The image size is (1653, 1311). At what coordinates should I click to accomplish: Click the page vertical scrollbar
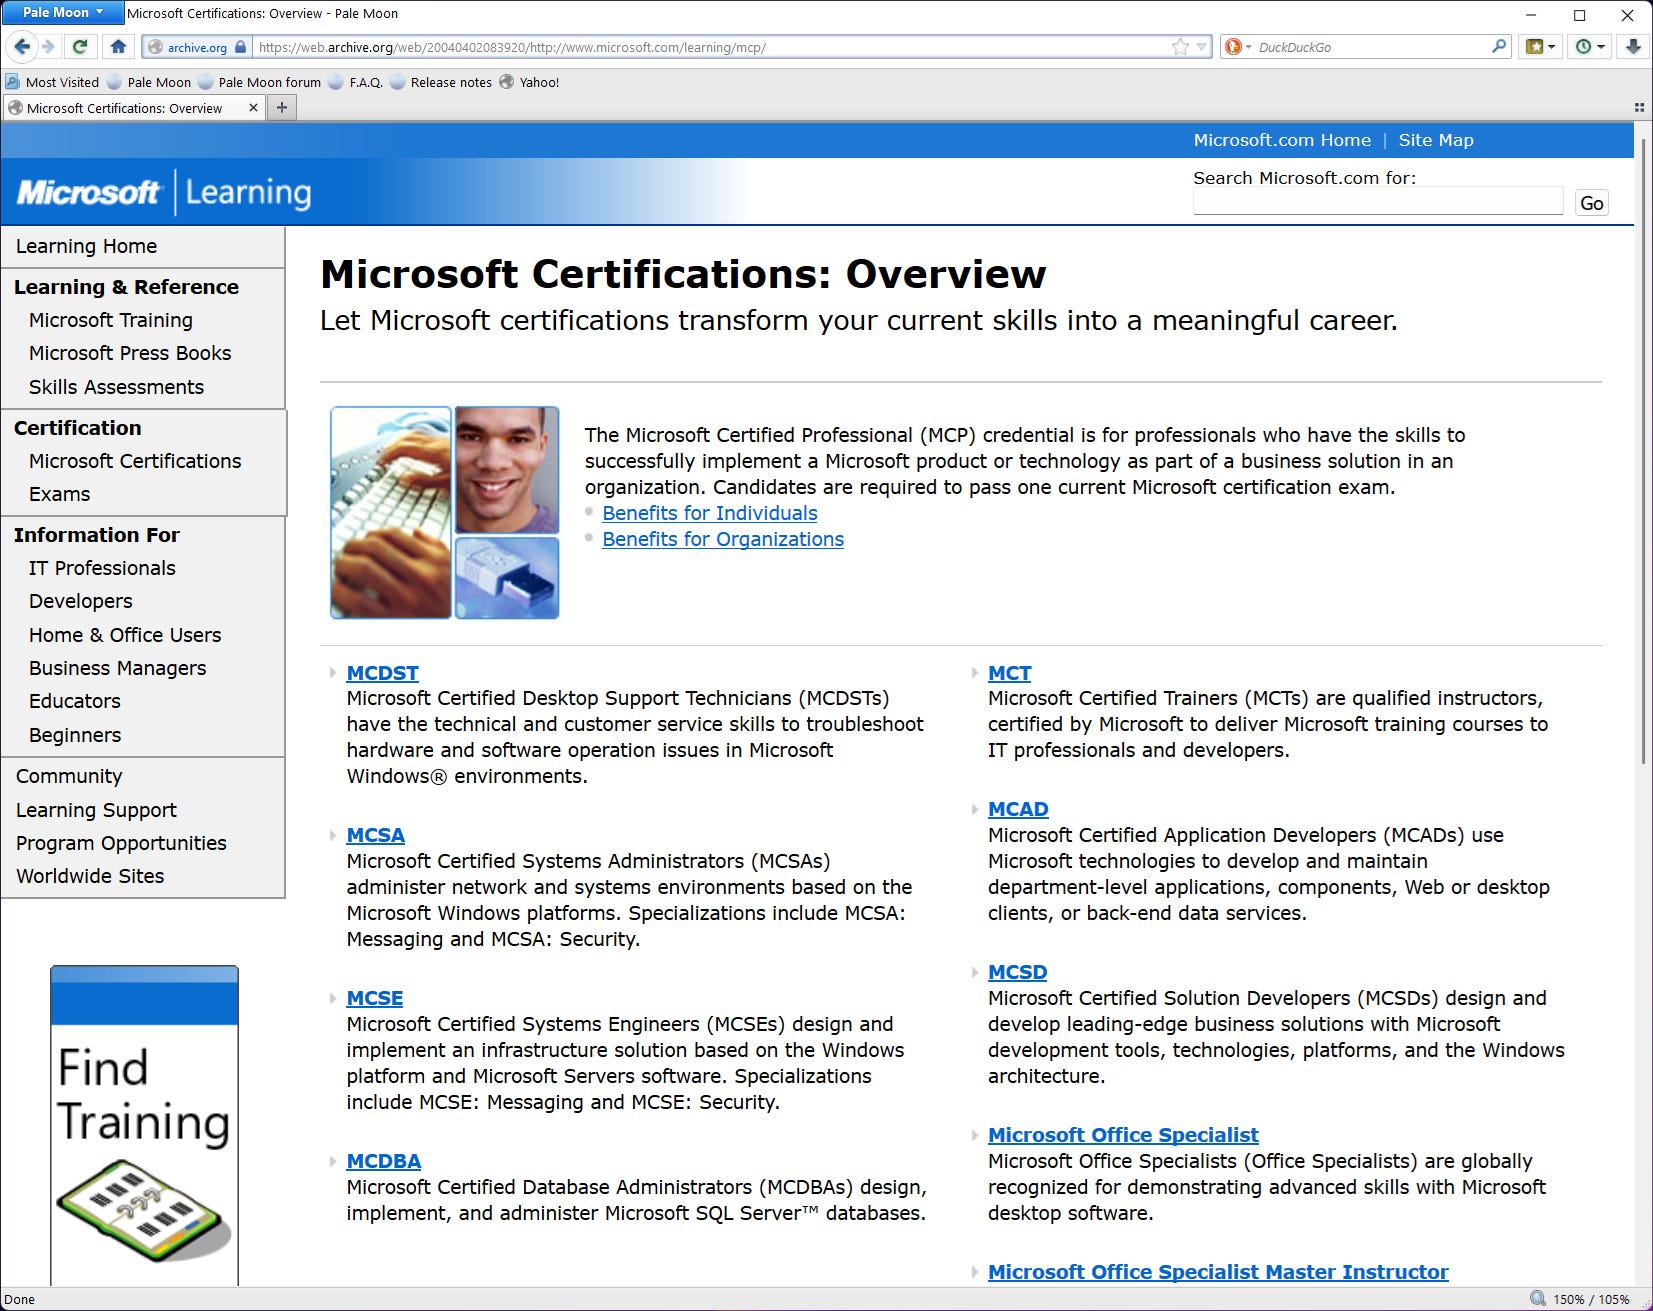(x=1643, y=450)
